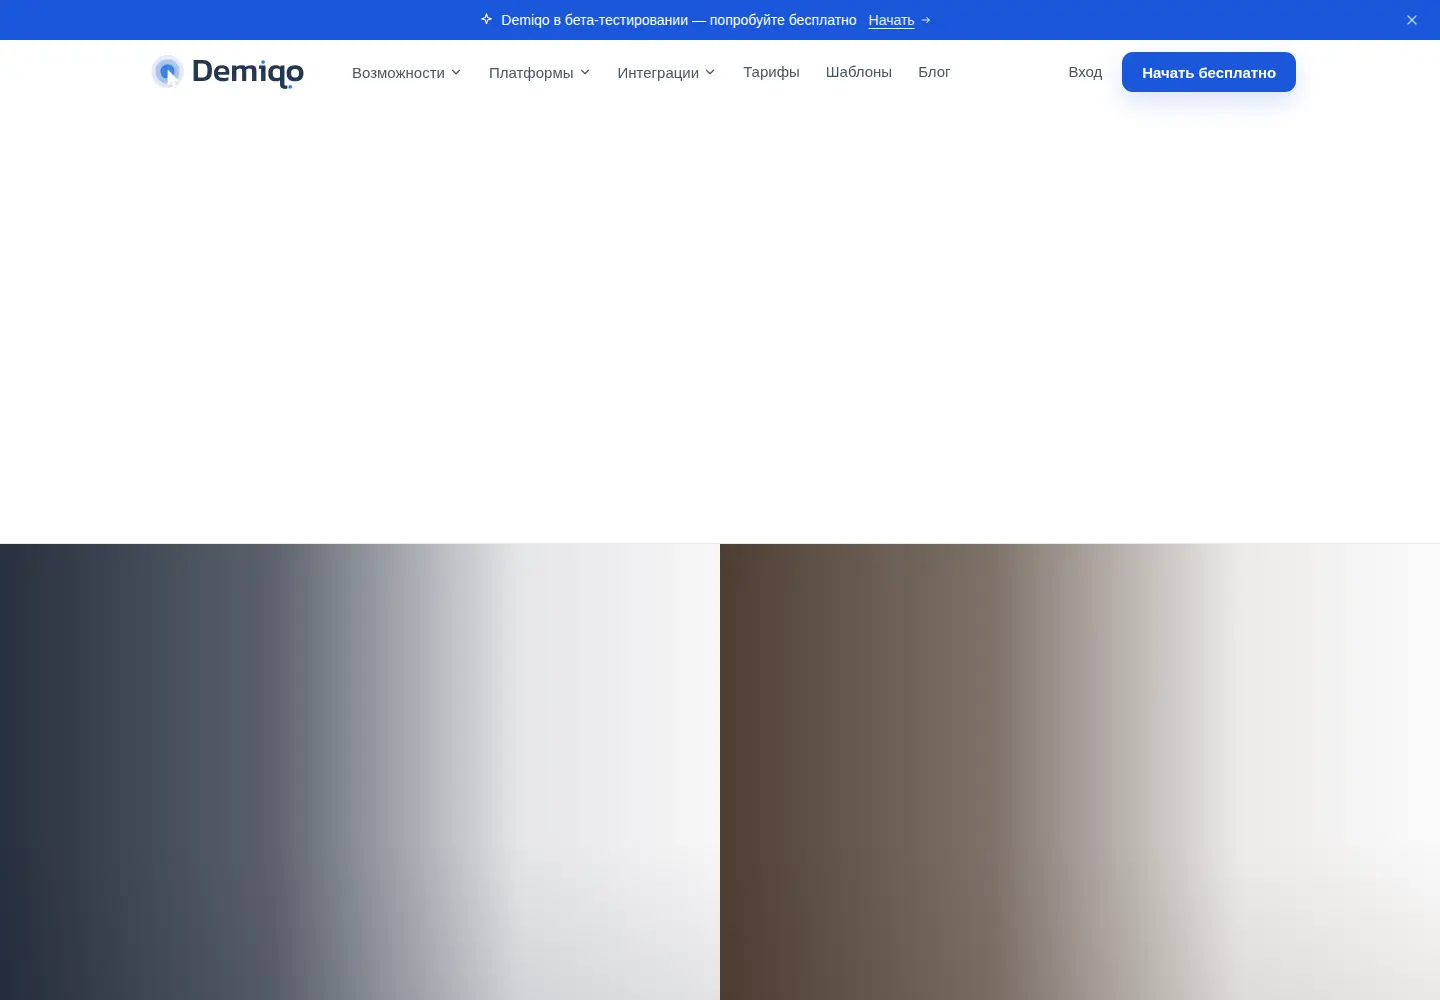The height and width of the screenshot is (1000, 1440).
Task: Click the Demiqo wordmark text
Action: pos(248,72)
